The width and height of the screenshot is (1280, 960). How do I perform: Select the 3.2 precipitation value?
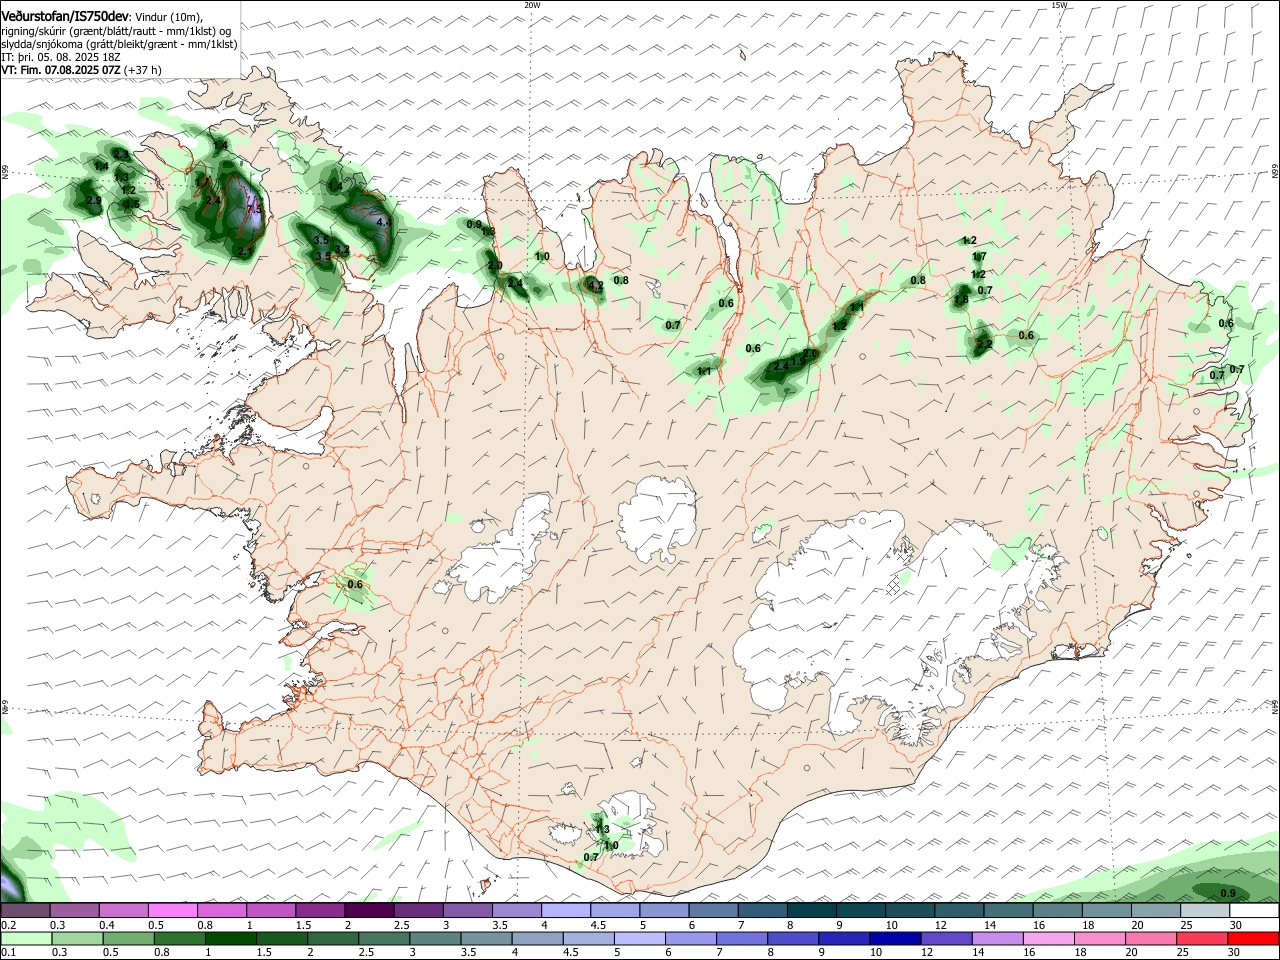click(341, 250)
